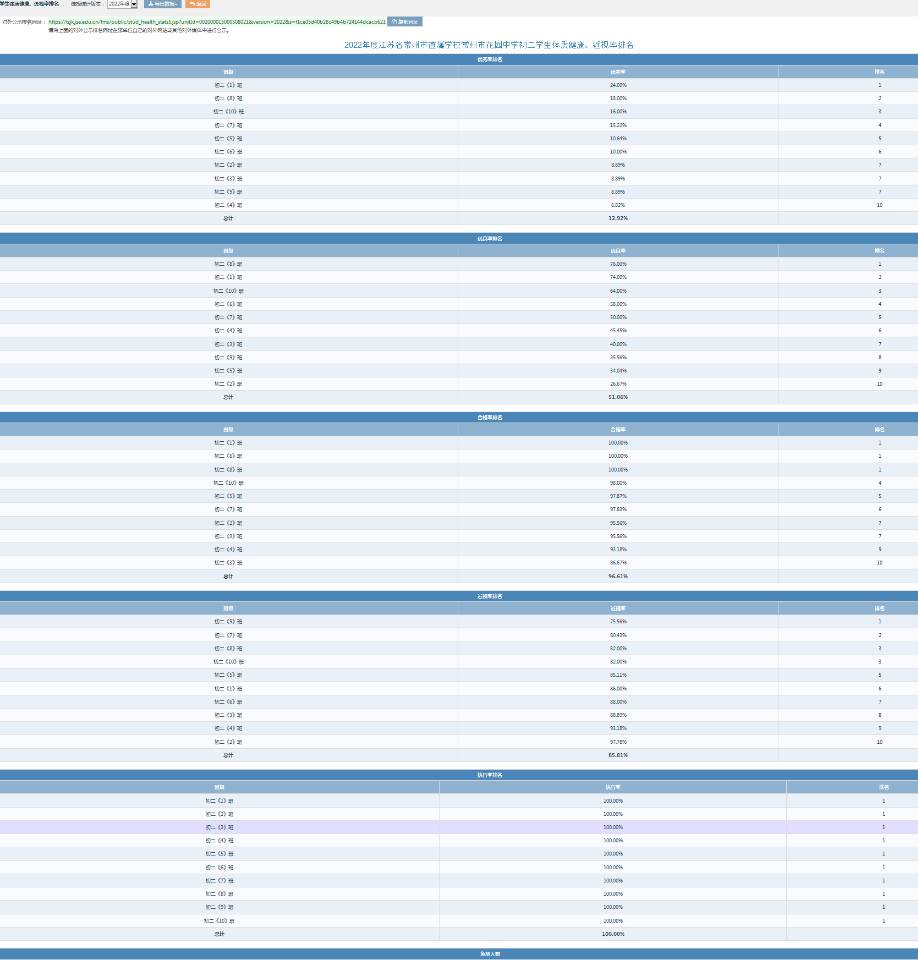Select the 74.00% value in second table

tap(618, 277)
